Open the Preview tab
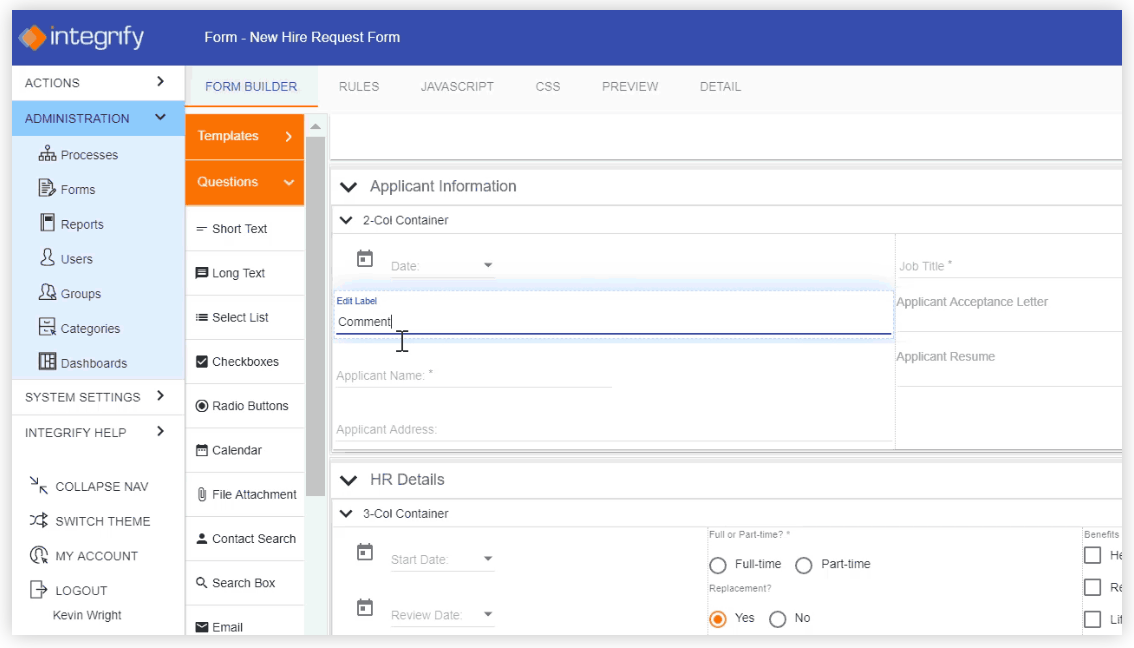This screenshot has width=1134, height=648. click(630, 87)
